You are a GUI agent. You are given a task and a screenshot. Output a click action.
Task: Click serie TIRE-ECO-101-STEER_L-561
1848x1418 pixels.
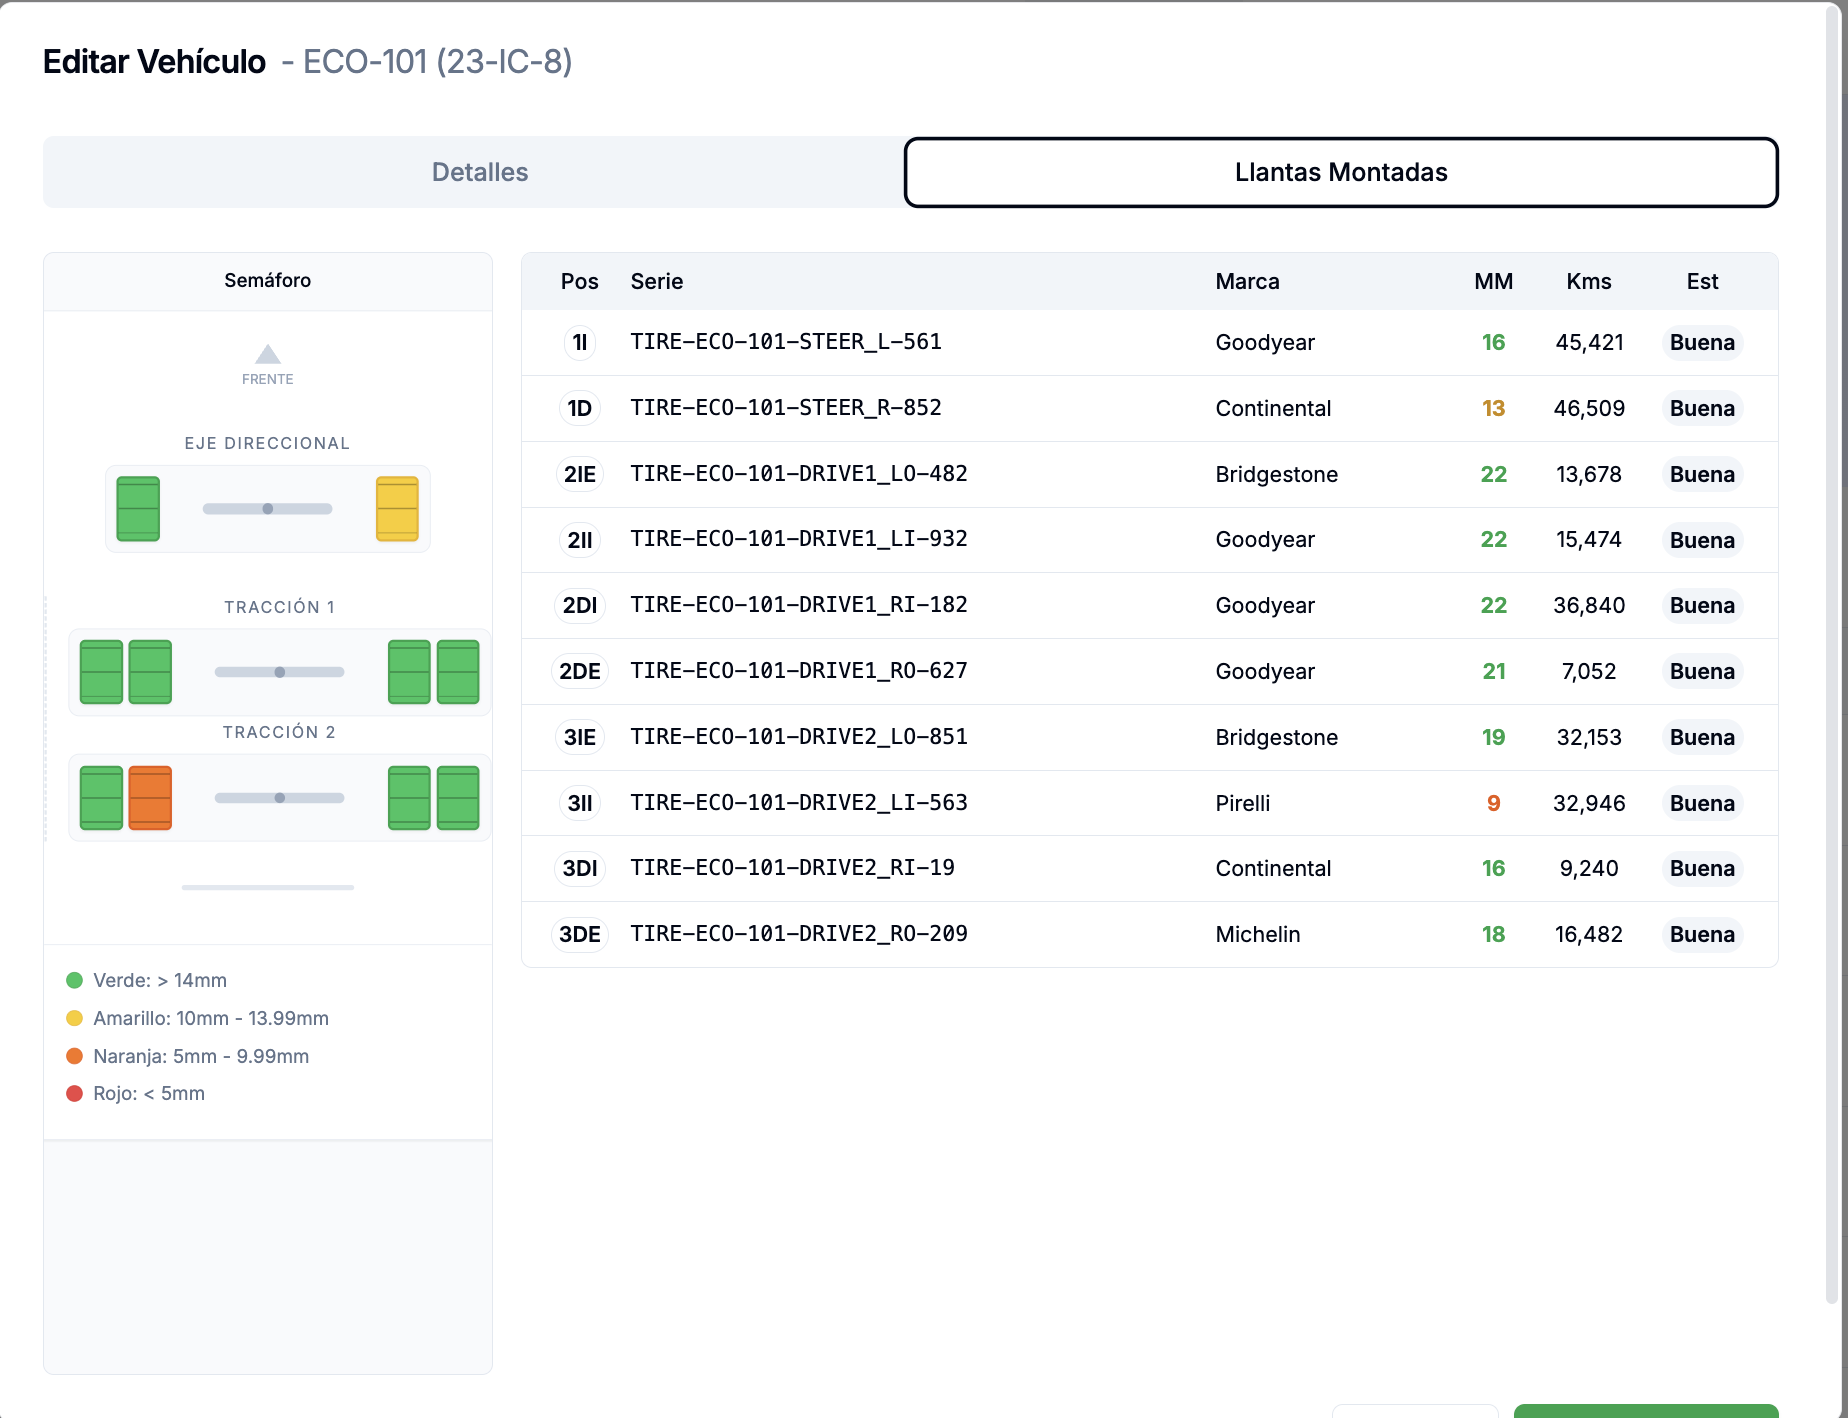786,342
